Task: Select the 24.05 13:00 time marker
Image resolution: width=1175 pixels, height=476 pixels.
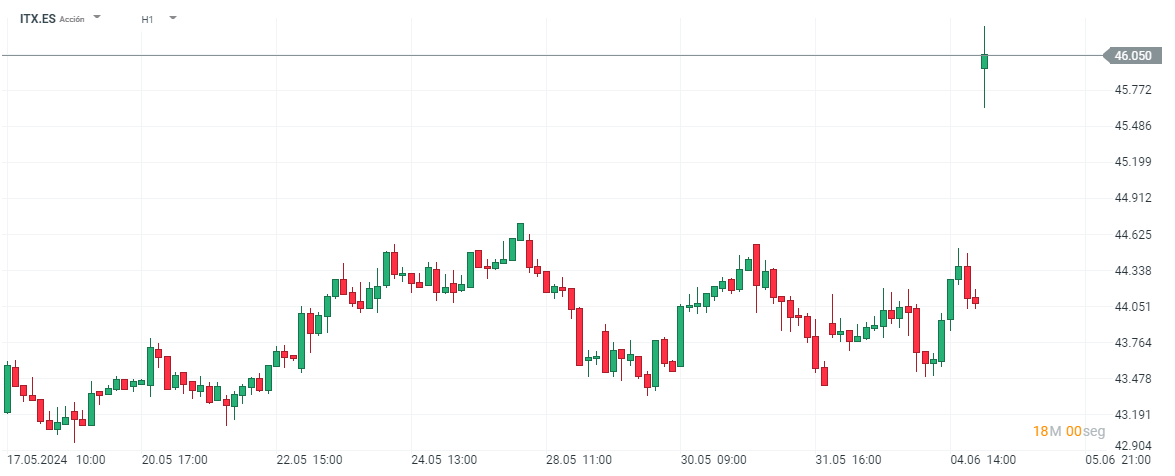Action: click(x=444, y=460)
